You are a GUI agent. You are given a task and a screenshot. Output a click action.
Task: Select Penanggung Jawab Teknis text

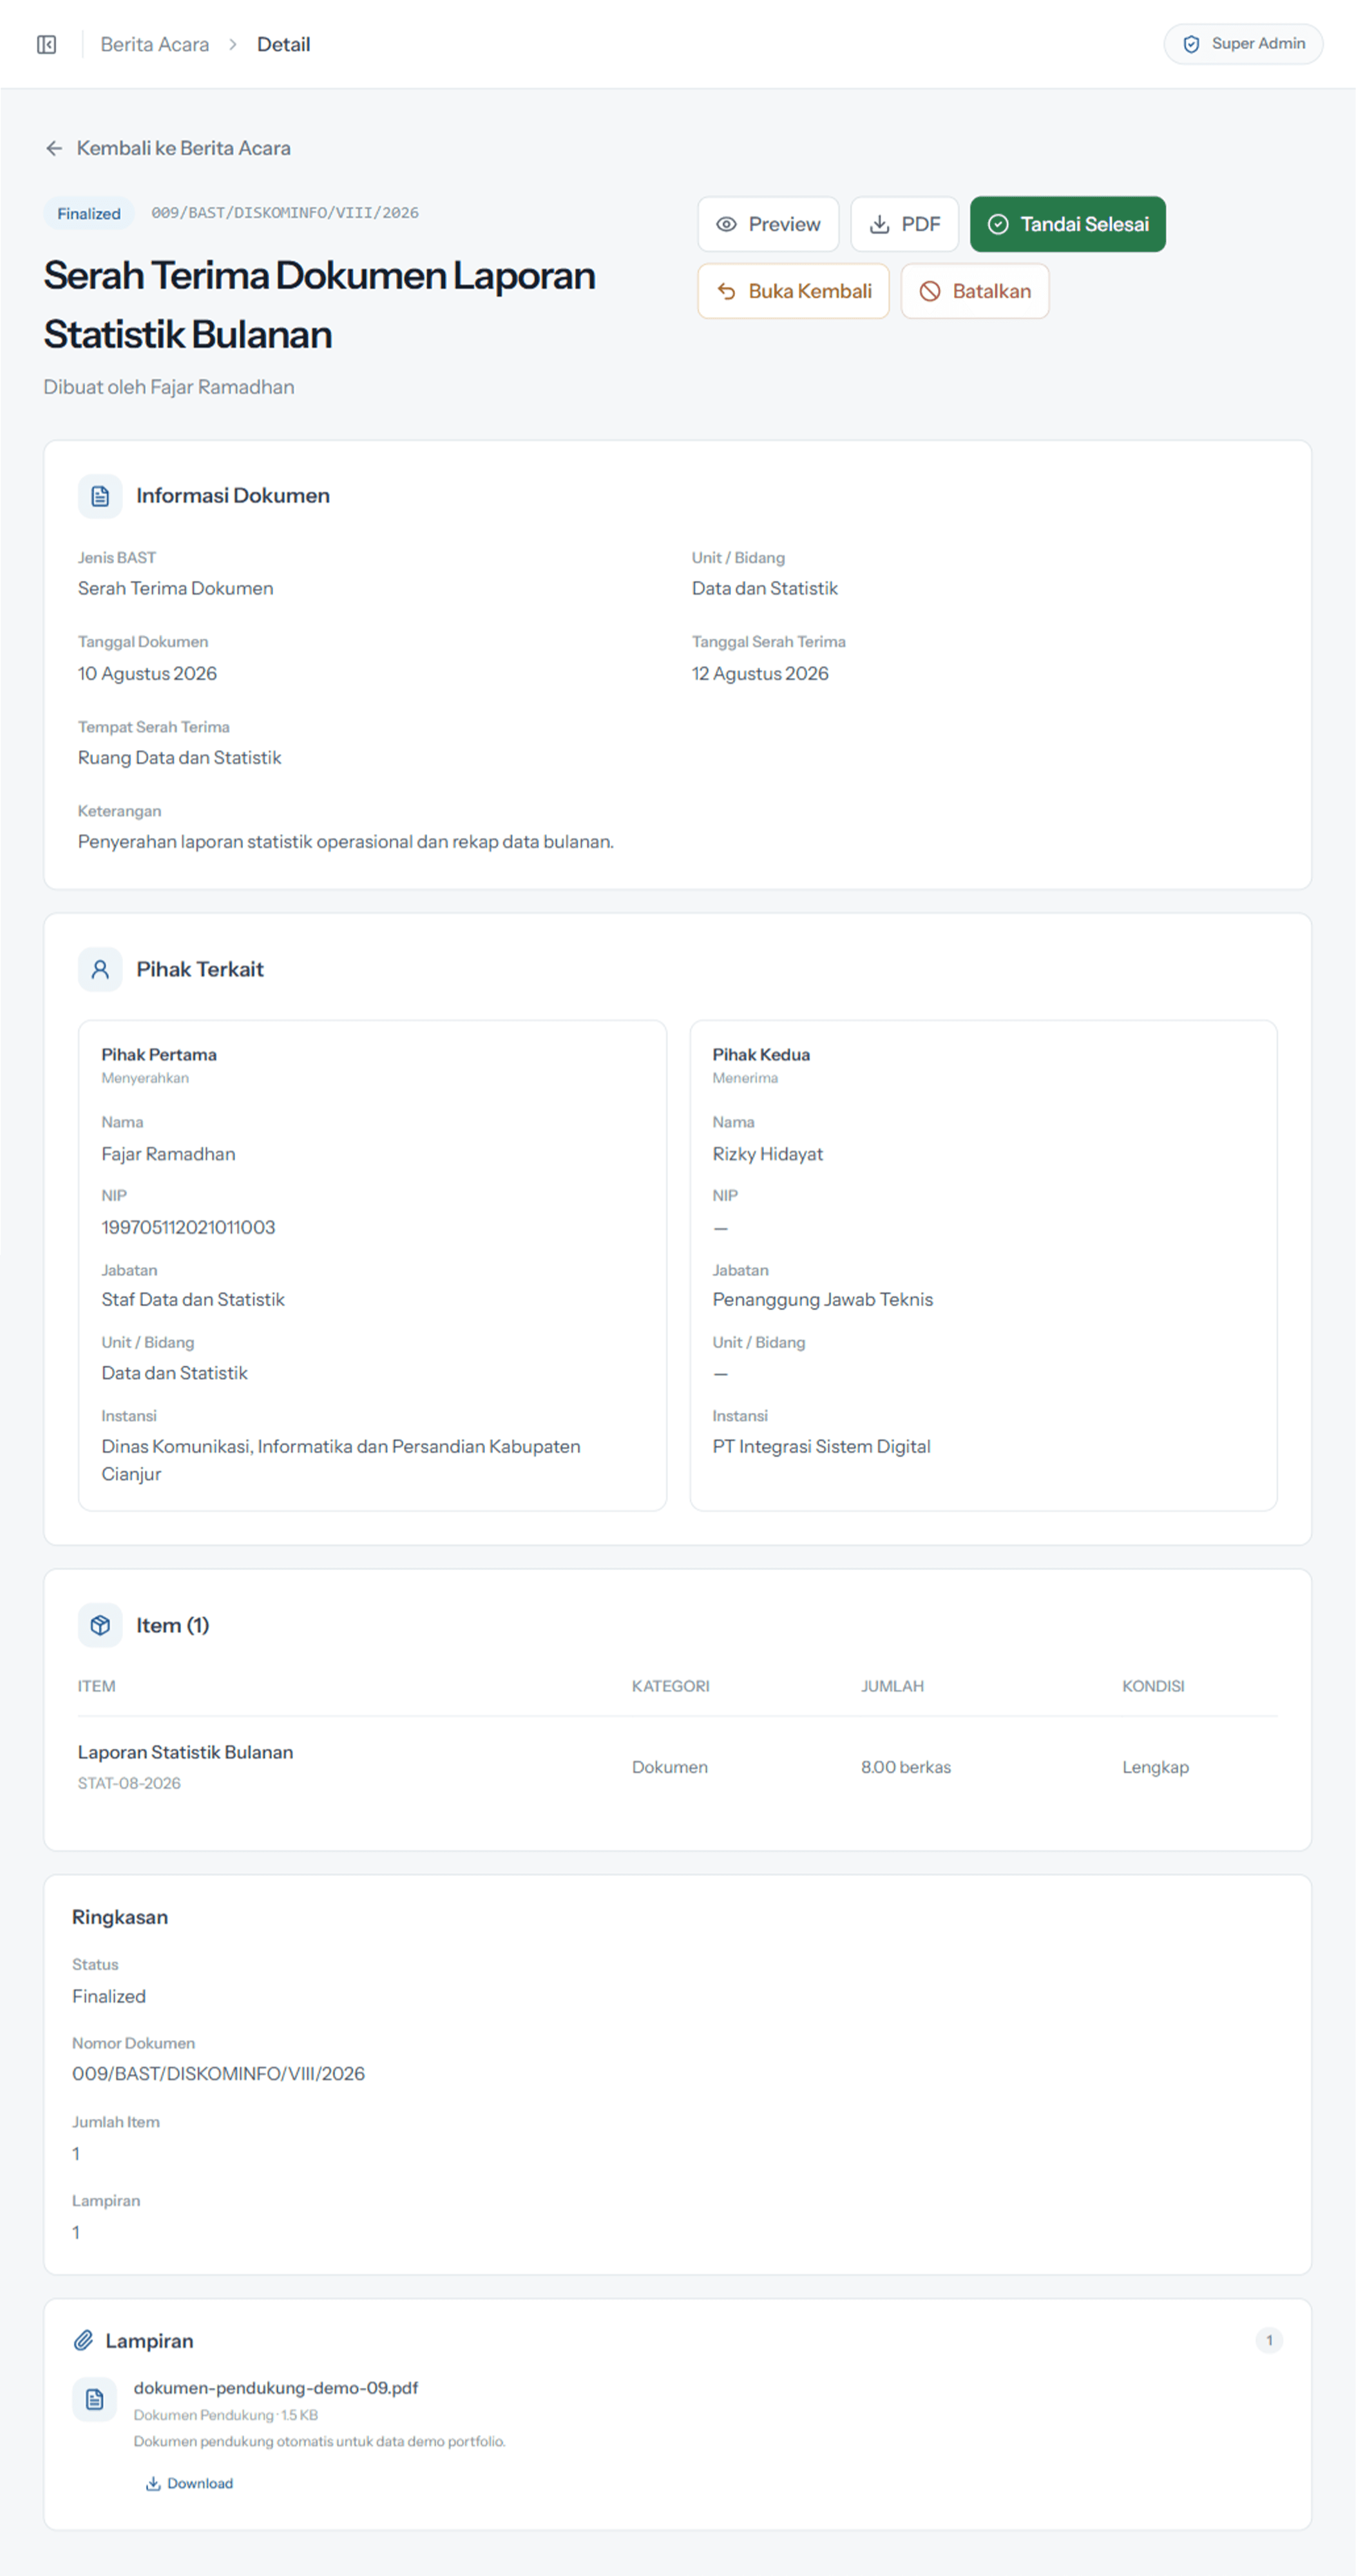[822, 1299]
